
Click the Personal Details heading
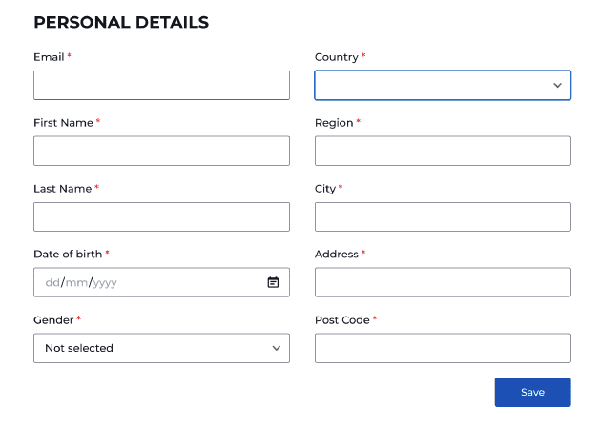coord(121,22)
